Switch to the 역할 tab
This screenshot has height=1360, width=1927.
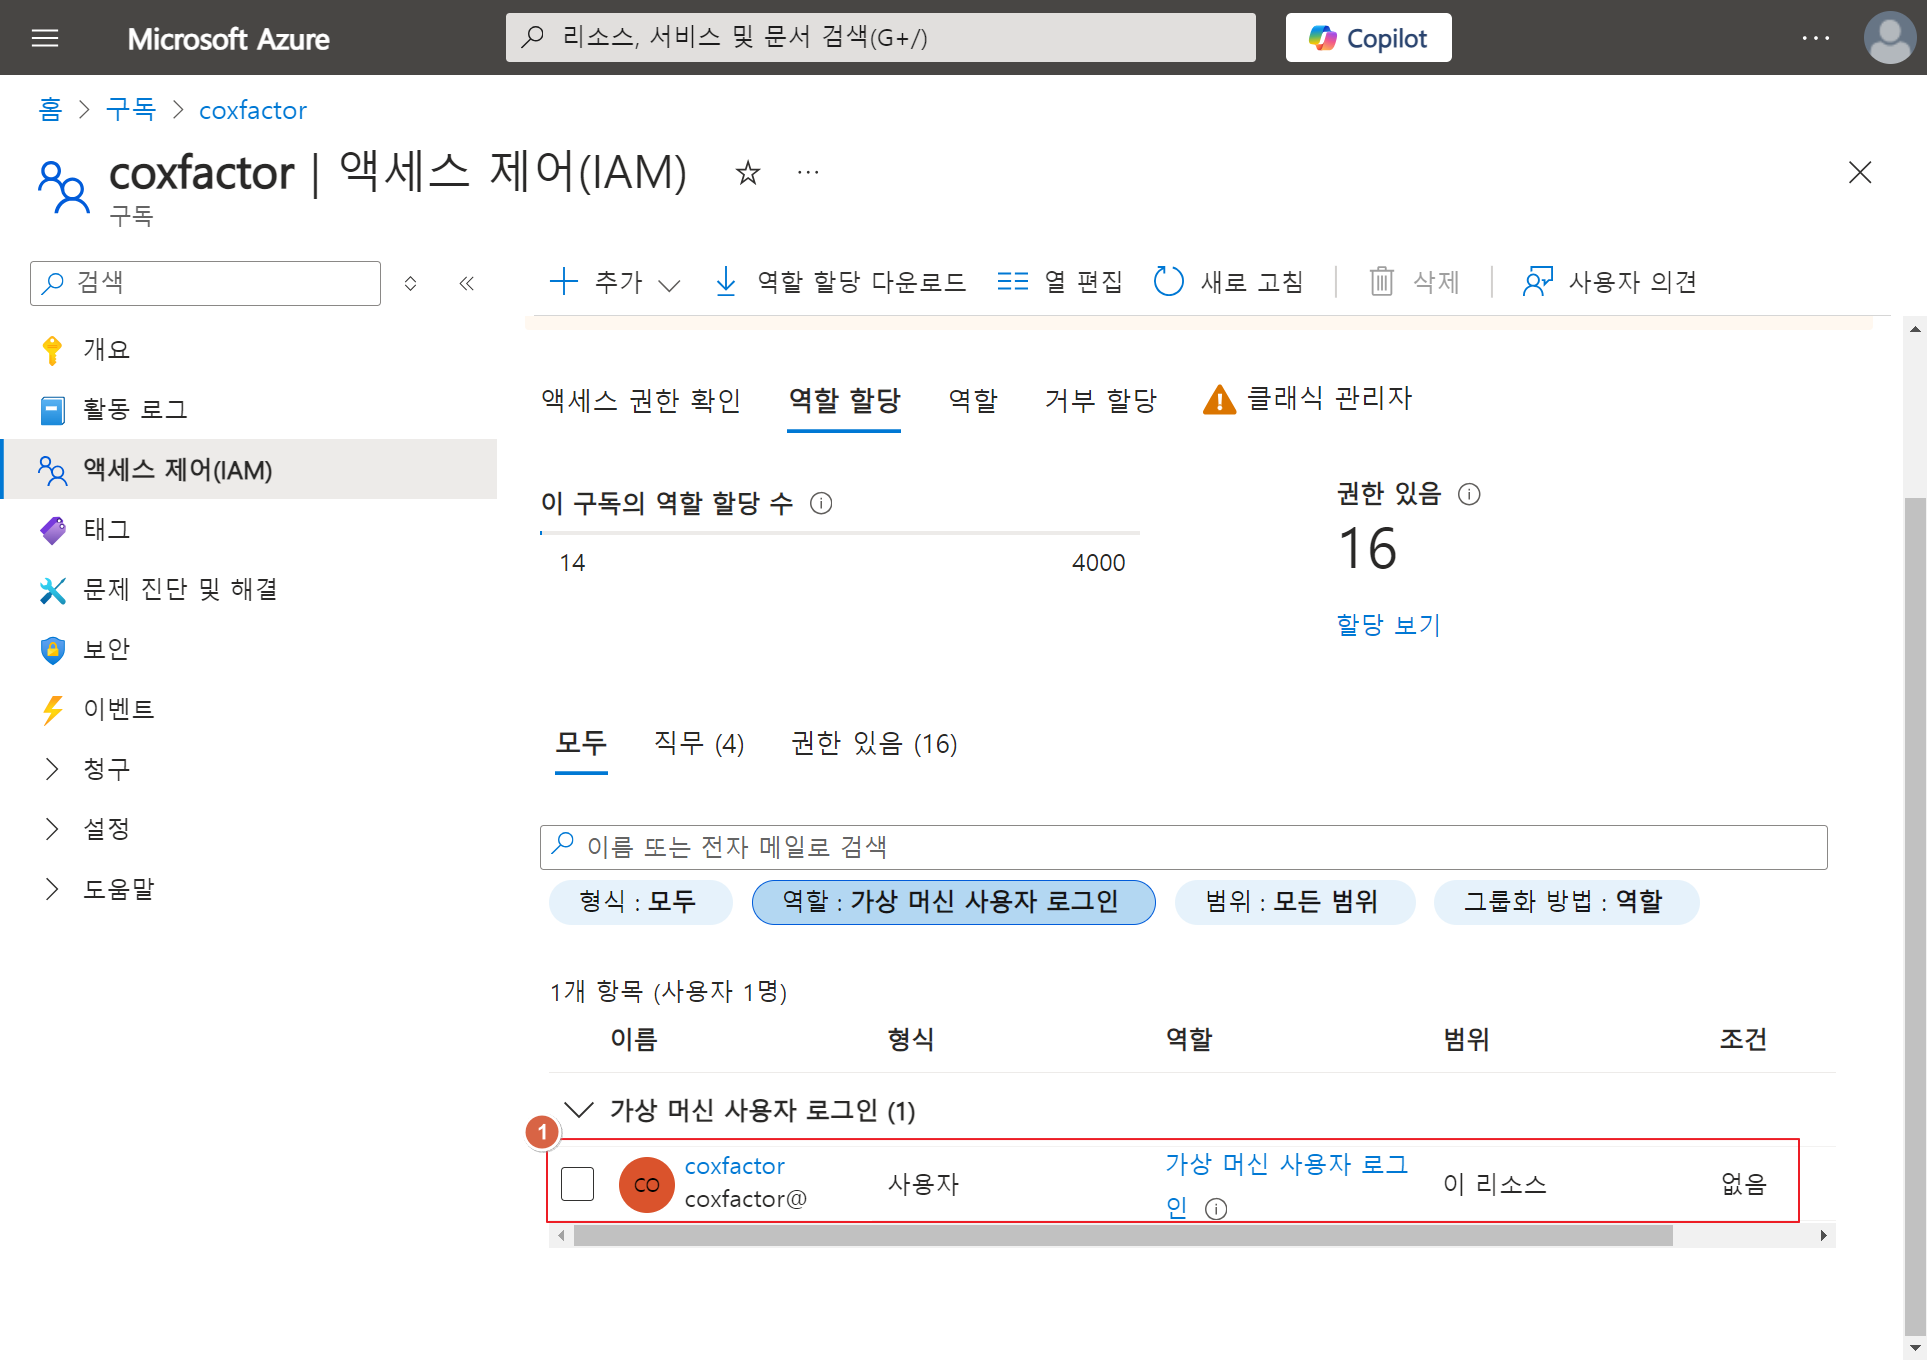pyautogui.click(x=972, y=400)
